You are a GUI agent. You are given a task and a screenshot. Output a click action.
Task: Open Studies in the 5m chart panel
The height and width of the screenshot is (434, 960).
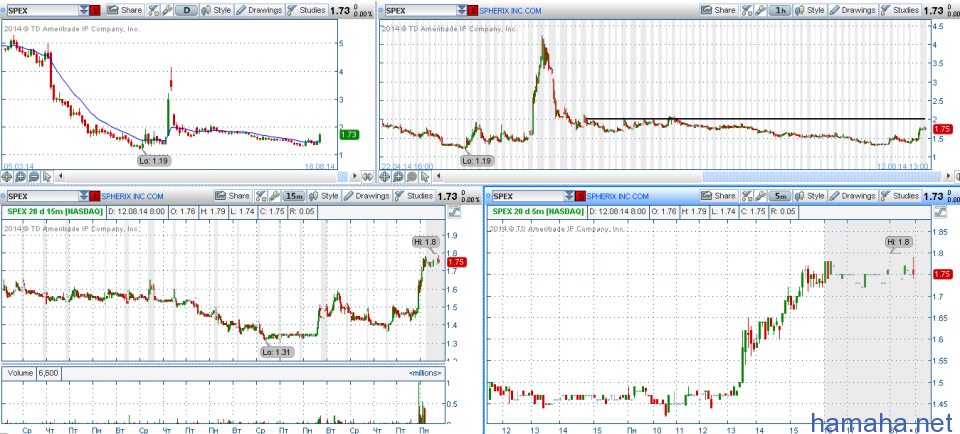(x=900, y=196)
